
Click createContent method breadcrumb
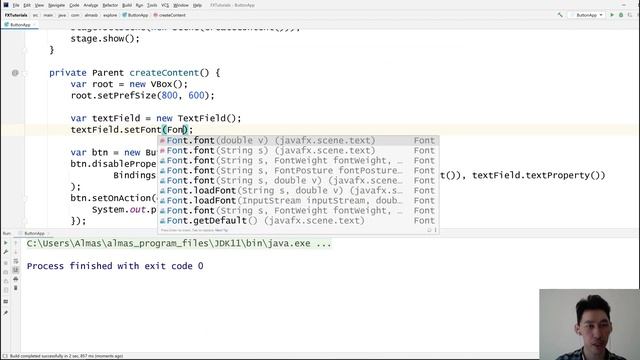click(x=170, y=15)
